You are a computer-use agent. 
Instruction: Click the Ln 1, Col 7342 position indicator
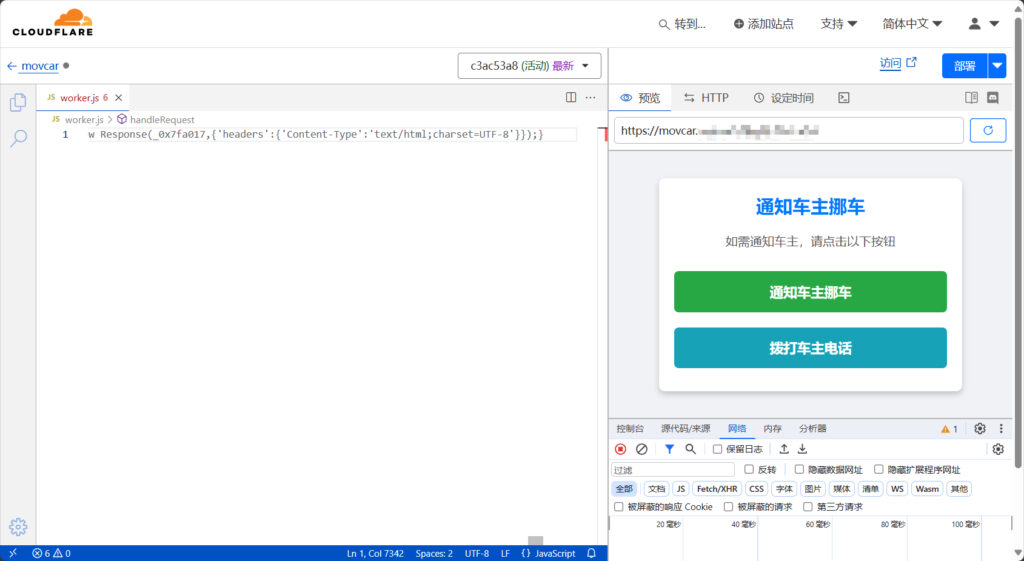pos(375,553)
